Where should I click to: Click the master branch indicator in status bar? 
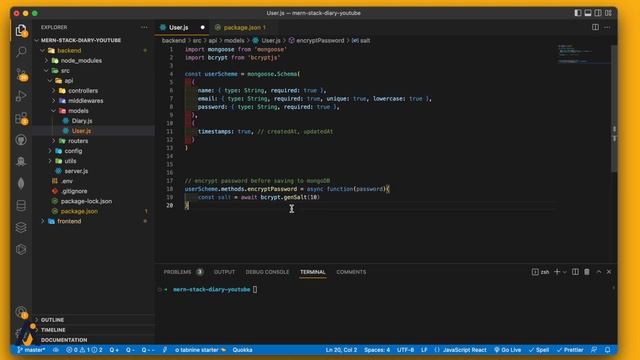tap(31, 350)
